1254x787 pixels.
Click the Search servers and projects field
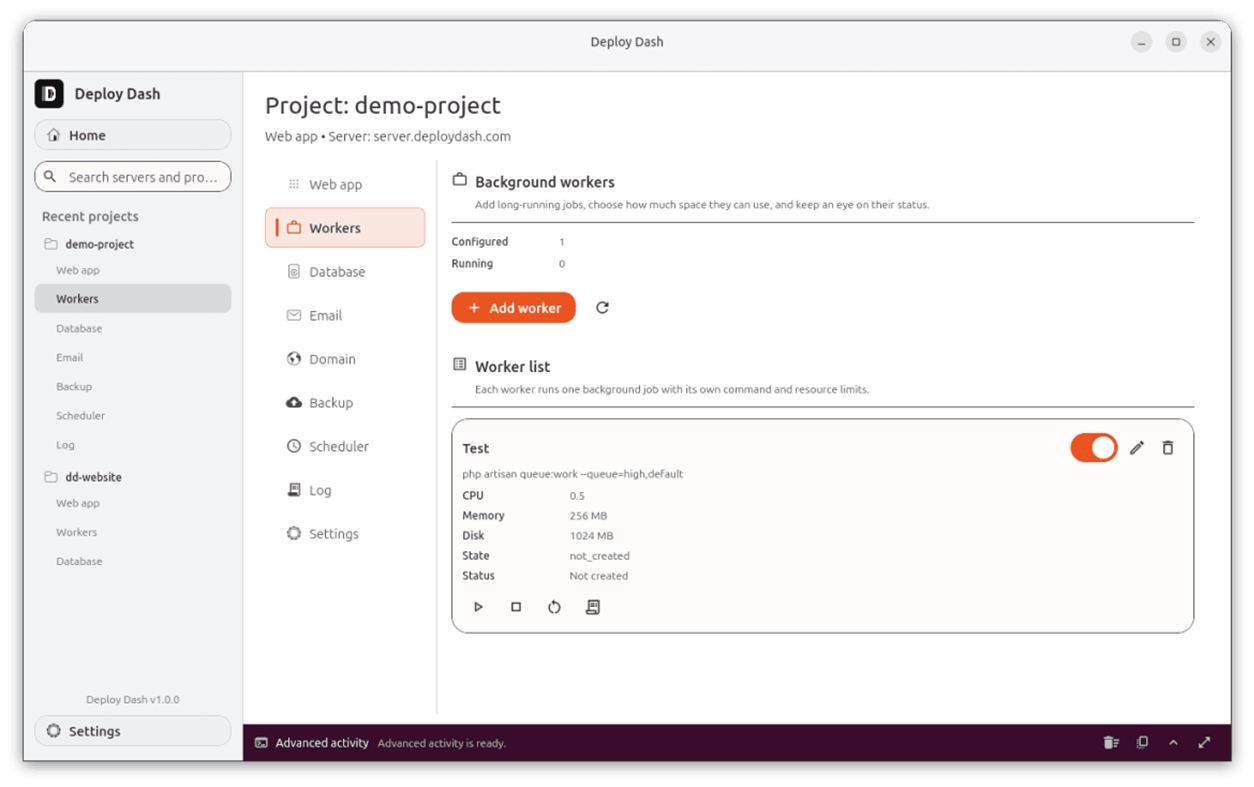coord(133,177)
